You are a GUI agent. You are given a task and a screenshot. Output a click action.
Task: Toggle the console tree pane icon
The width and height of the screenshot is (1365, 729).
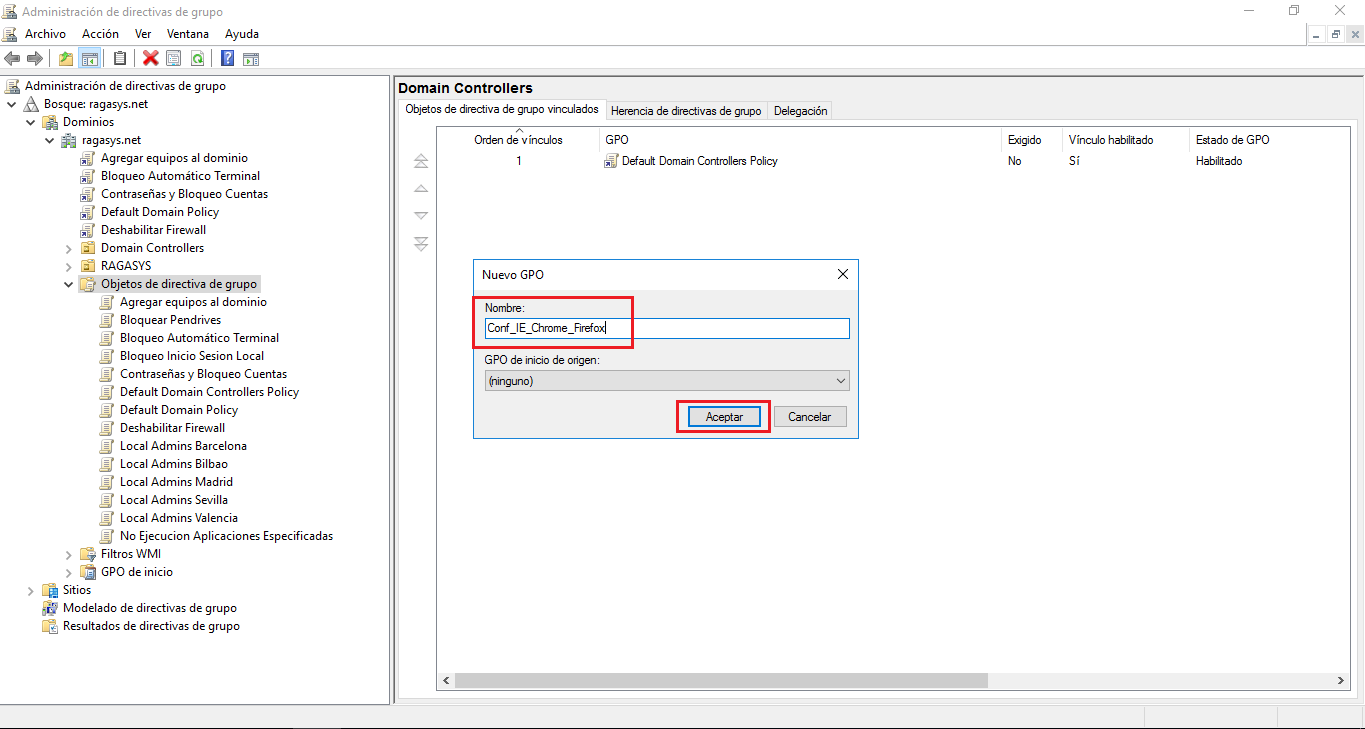coord(90,57)
